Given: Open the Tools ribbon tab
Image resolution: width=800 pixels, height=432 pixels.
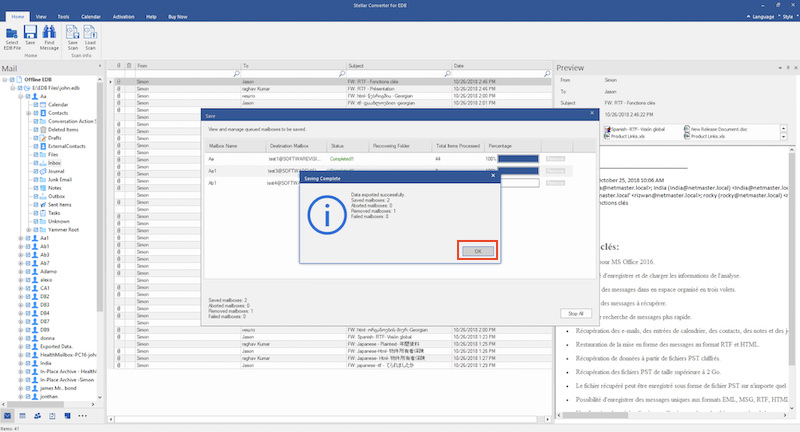Looking at the screenshot, I should [x=63, y=17].
